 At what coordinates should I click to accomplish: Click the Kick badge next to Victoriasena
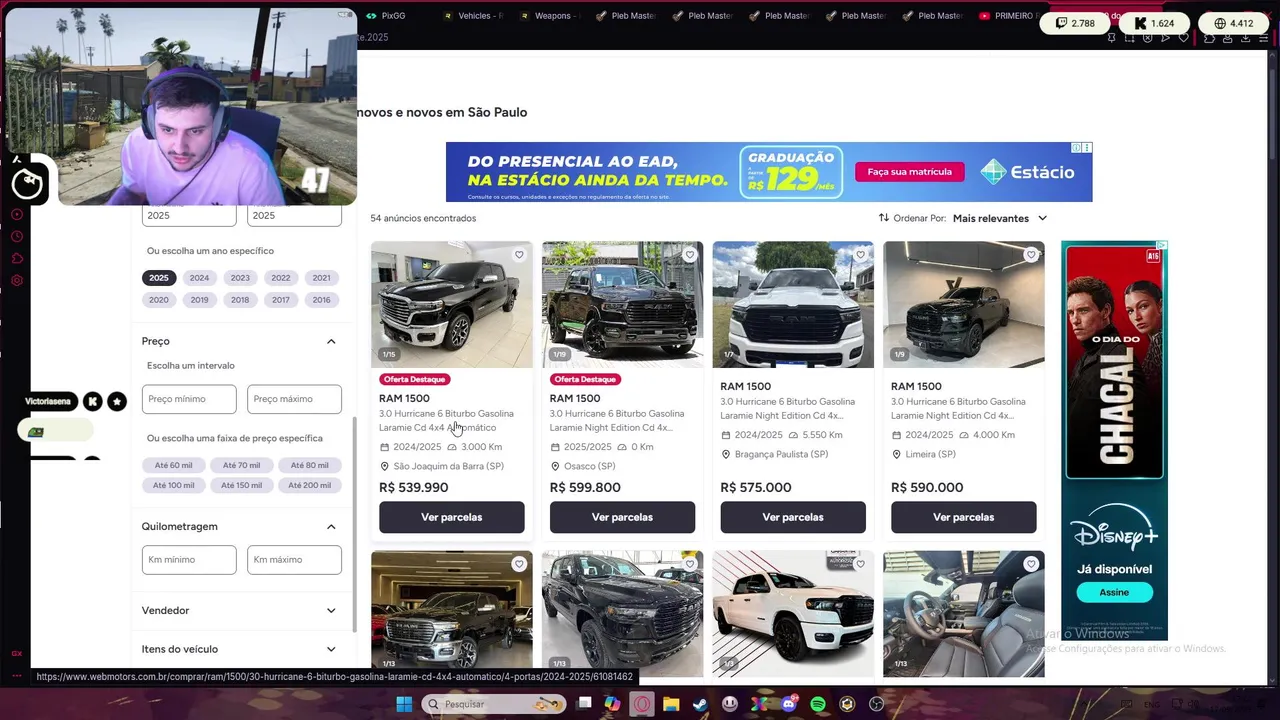(x=92, y=401)
